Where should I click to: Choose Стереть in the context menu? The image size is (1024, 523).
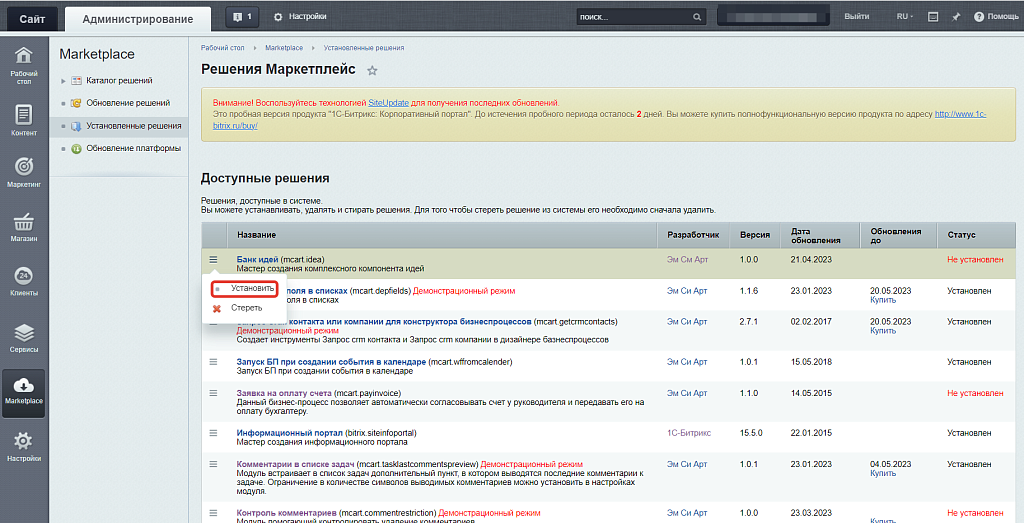[x=246, y=308]
